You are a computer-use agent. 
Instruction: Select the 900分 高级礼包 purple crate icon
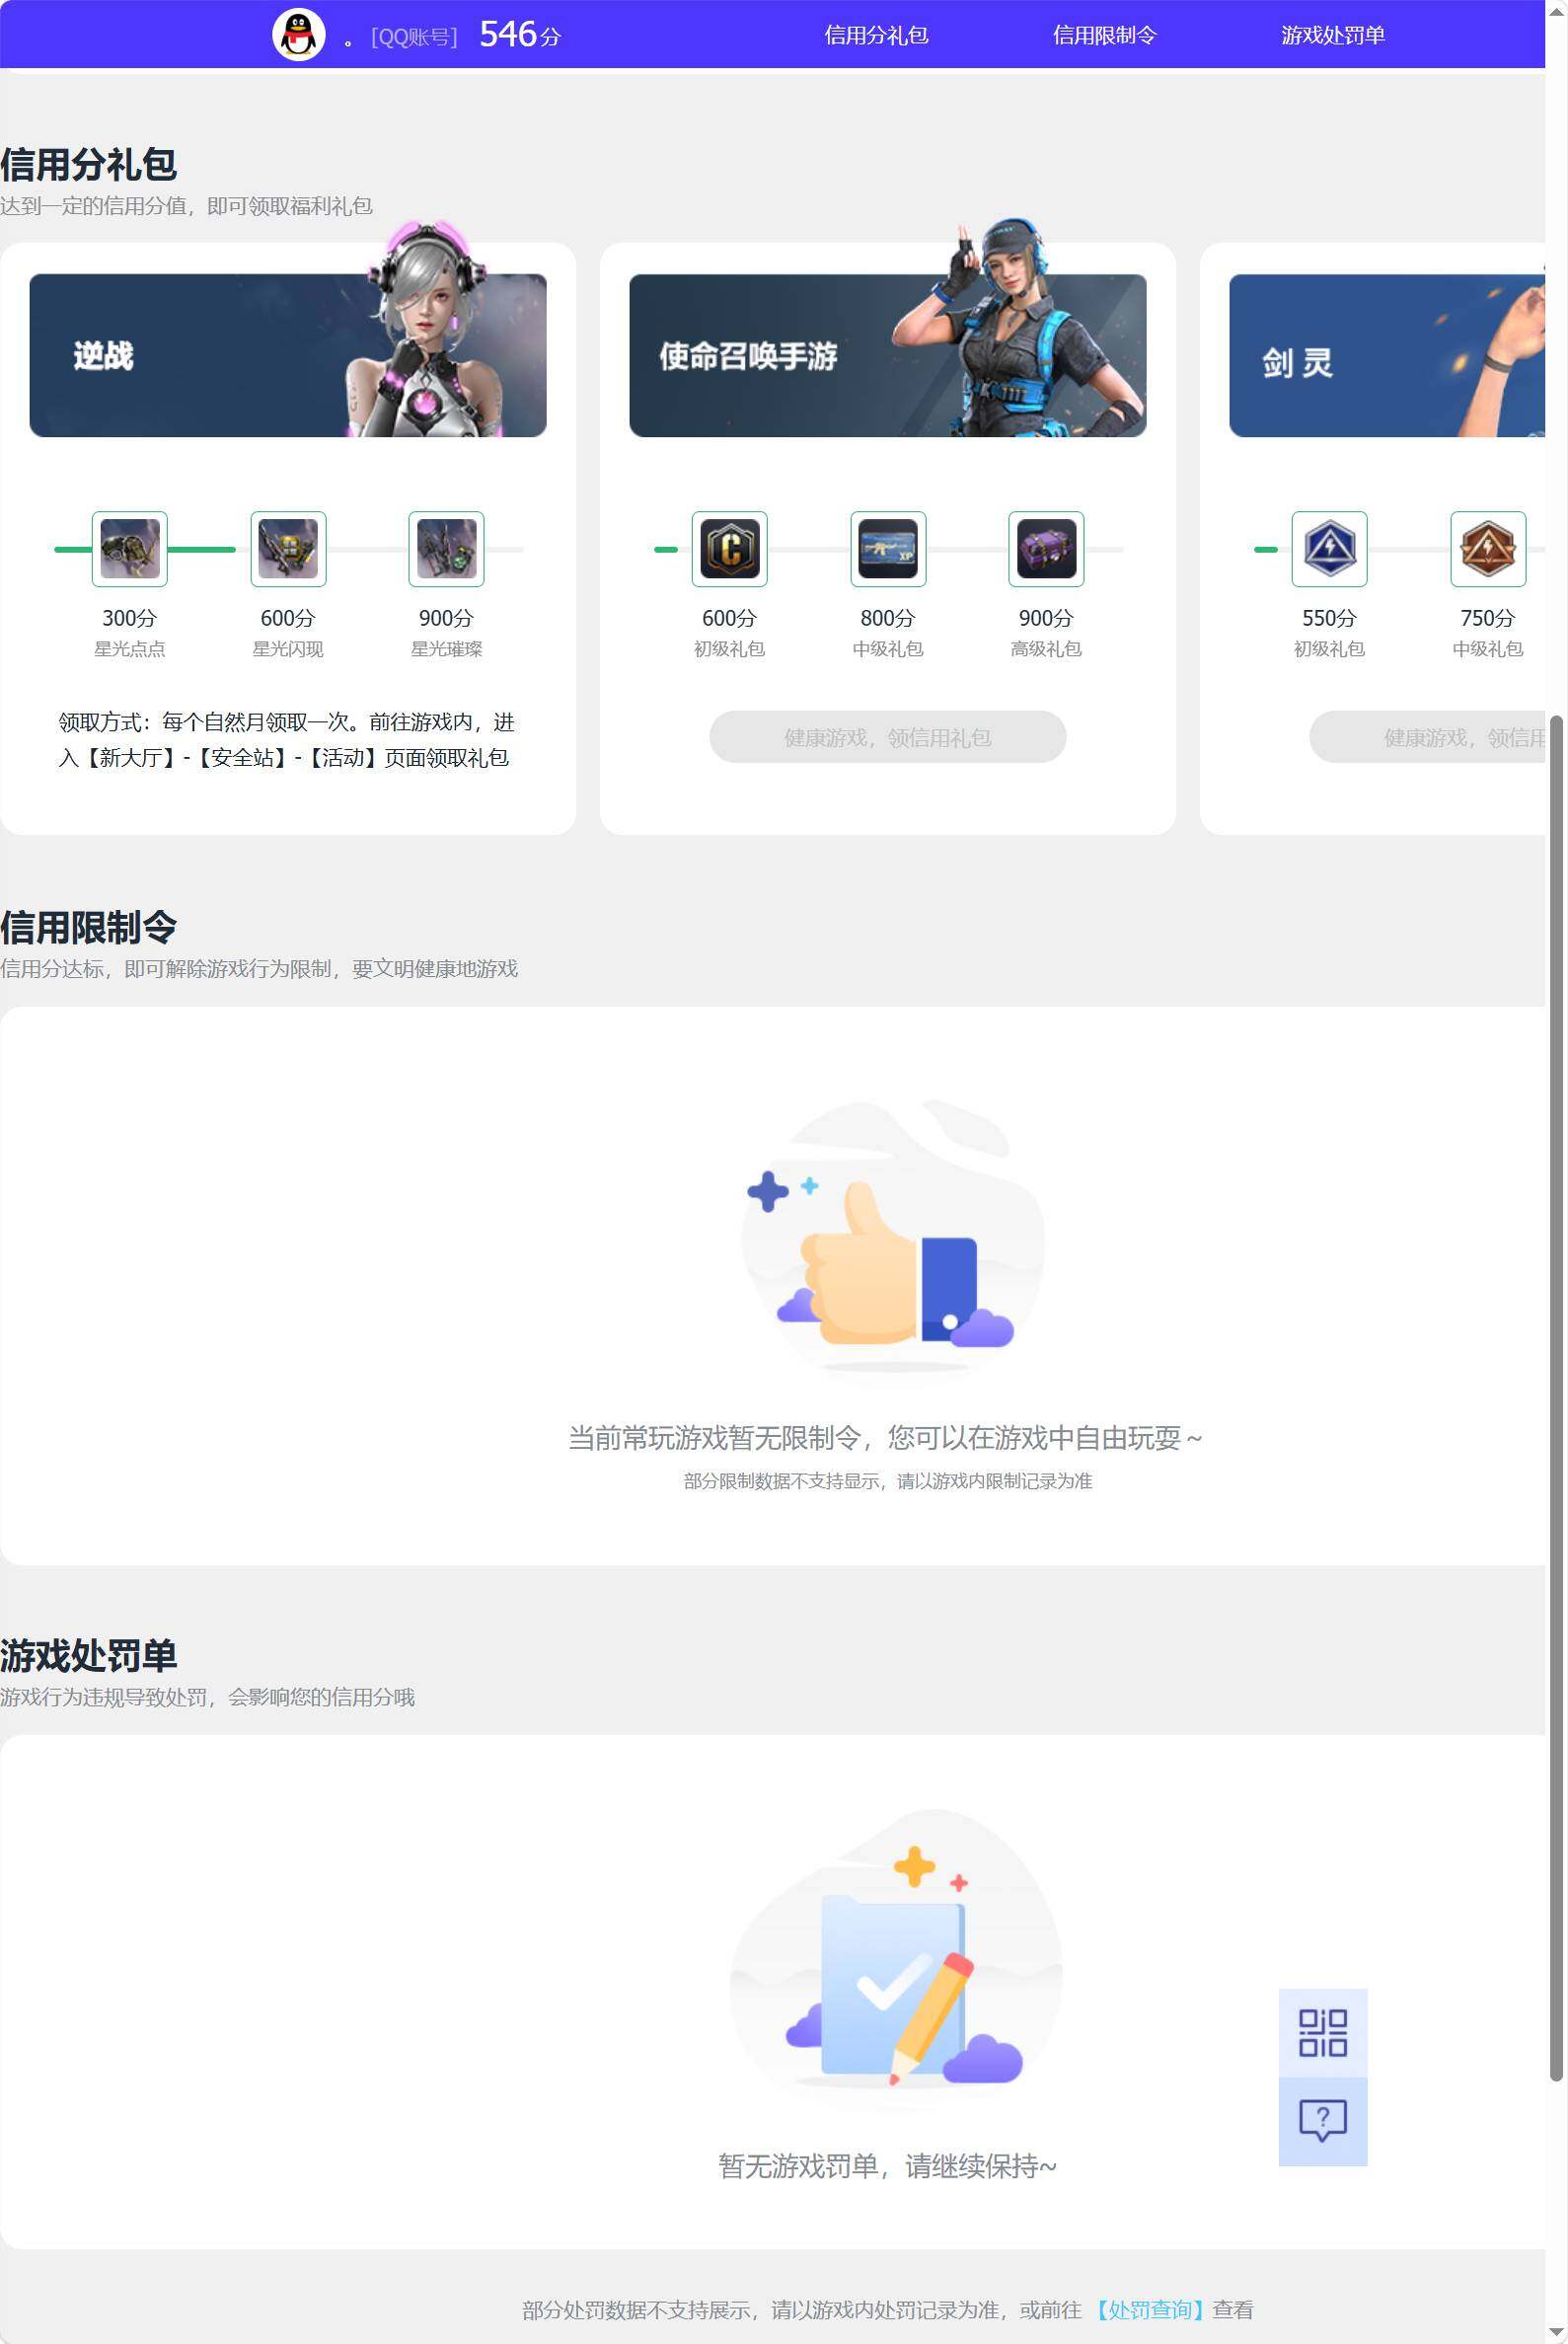(1046, 549)
